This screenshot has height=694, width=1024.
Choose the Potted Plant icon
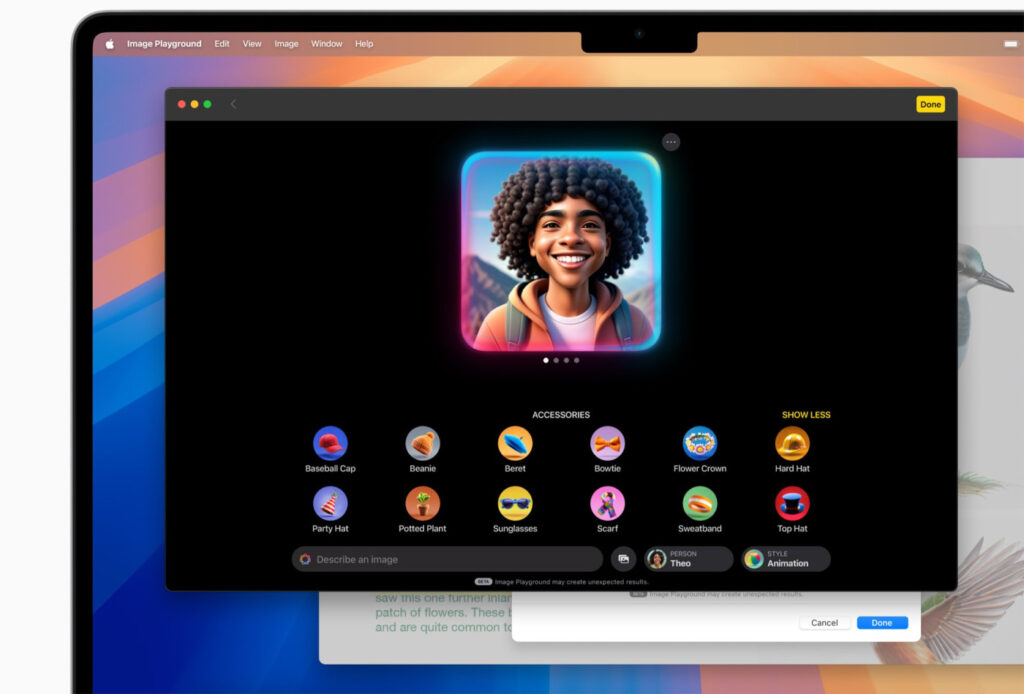423,504
